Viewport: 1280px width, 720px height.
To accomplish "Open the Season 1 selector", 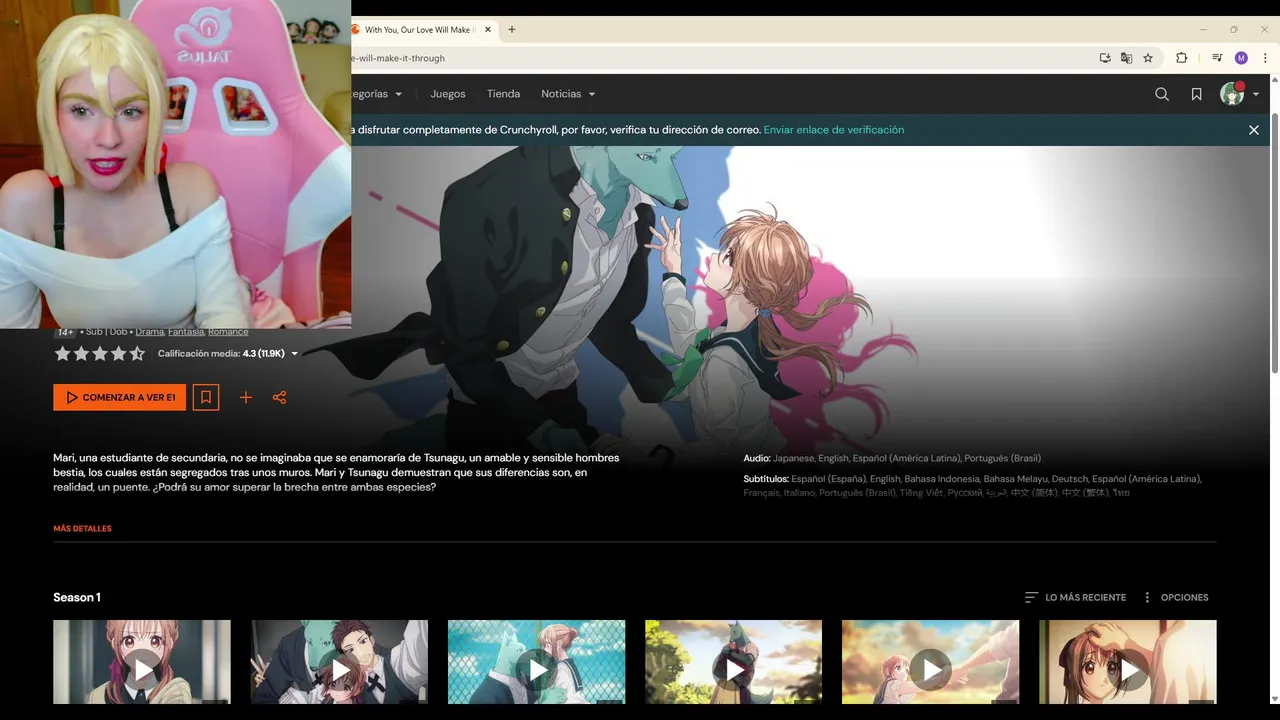I will [x=77, y=597].
